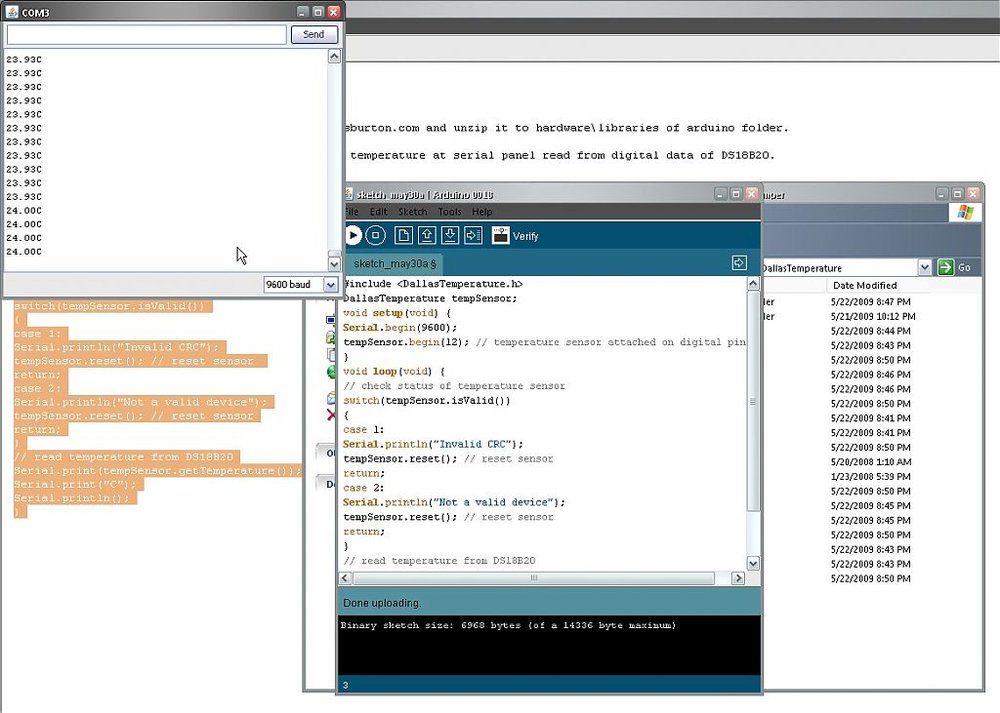Click the 'tempSensor.begin(12);' line in Arduino editor
Screen dimensions: 1000x713
[x=406, y=342]
